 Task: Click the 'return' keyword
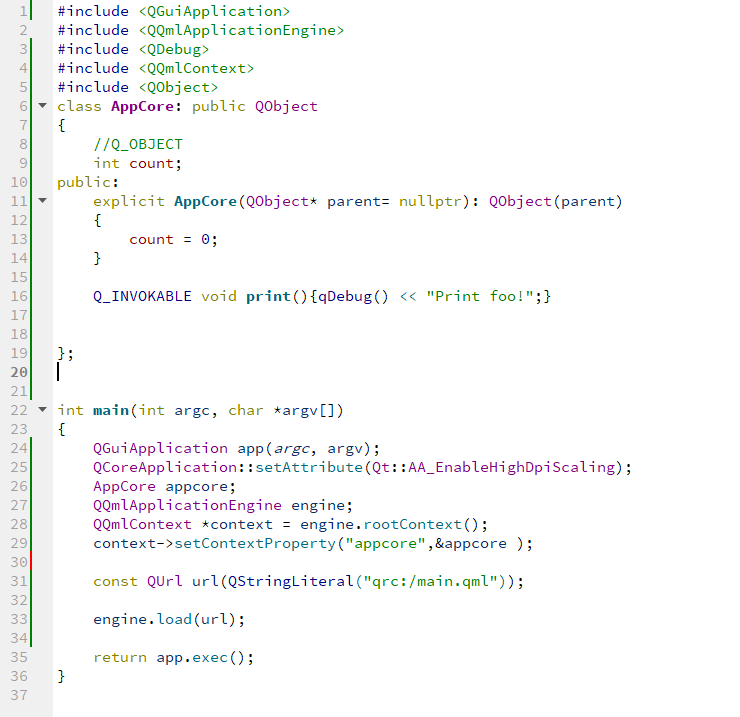120,658
